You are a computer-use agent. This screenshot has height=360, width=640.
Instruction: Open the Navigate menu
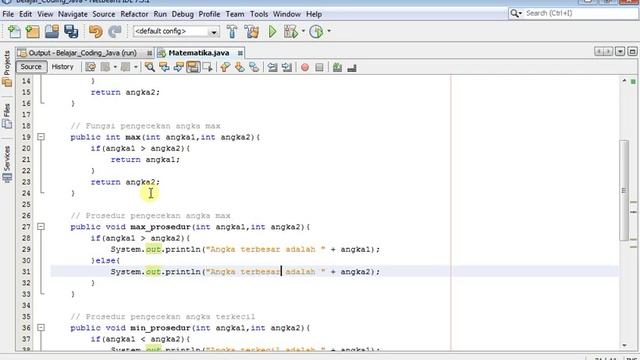click(x=73, y=14)
